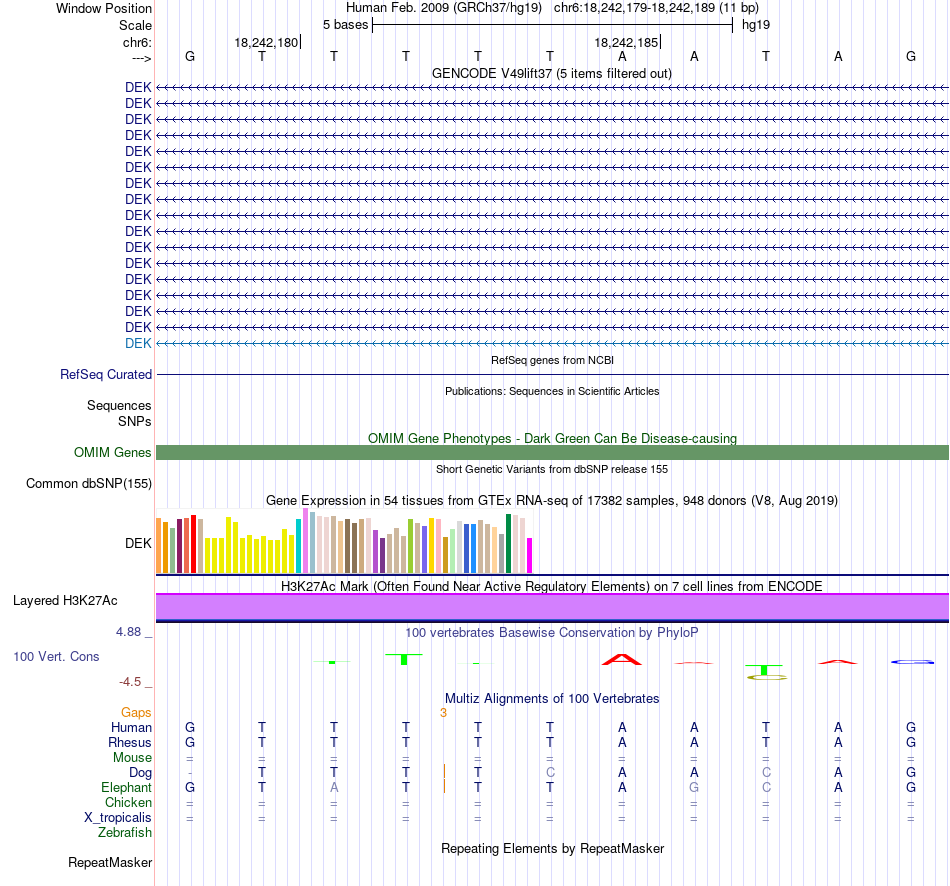Open RefSeq Curated track label
The image size is (950, 886).
(106, 375)
